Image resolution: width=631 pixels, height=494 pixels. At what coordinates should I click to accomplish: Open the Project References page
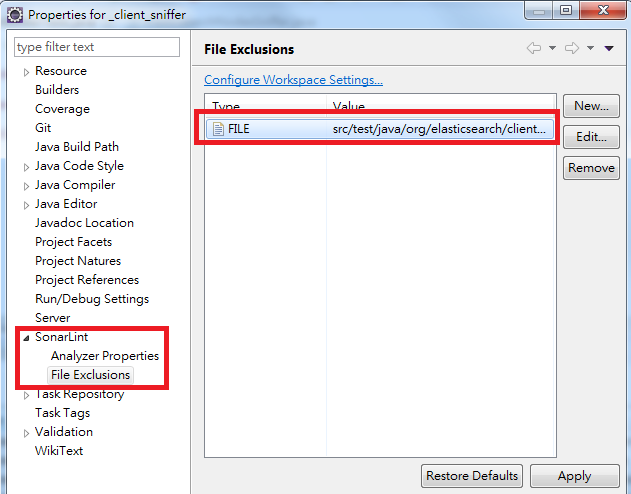(87, 279)
